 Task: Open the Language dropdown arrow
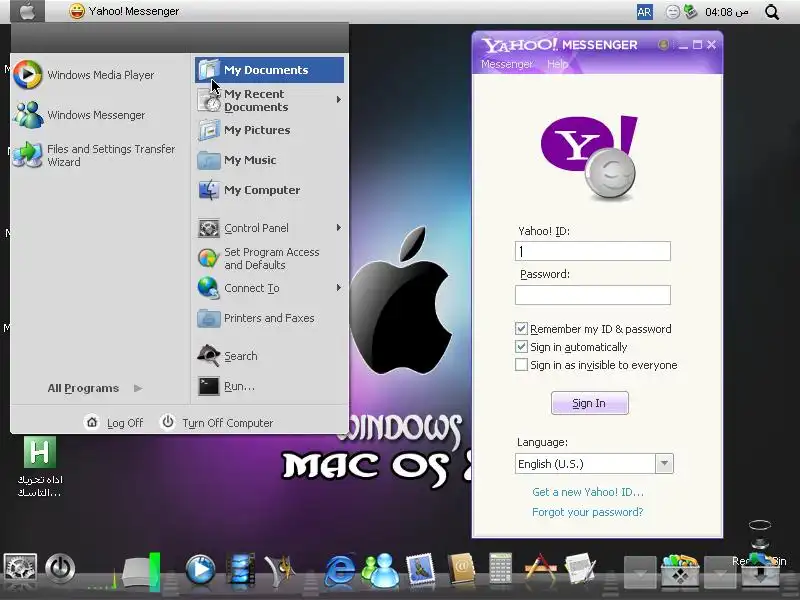point(664,464)
